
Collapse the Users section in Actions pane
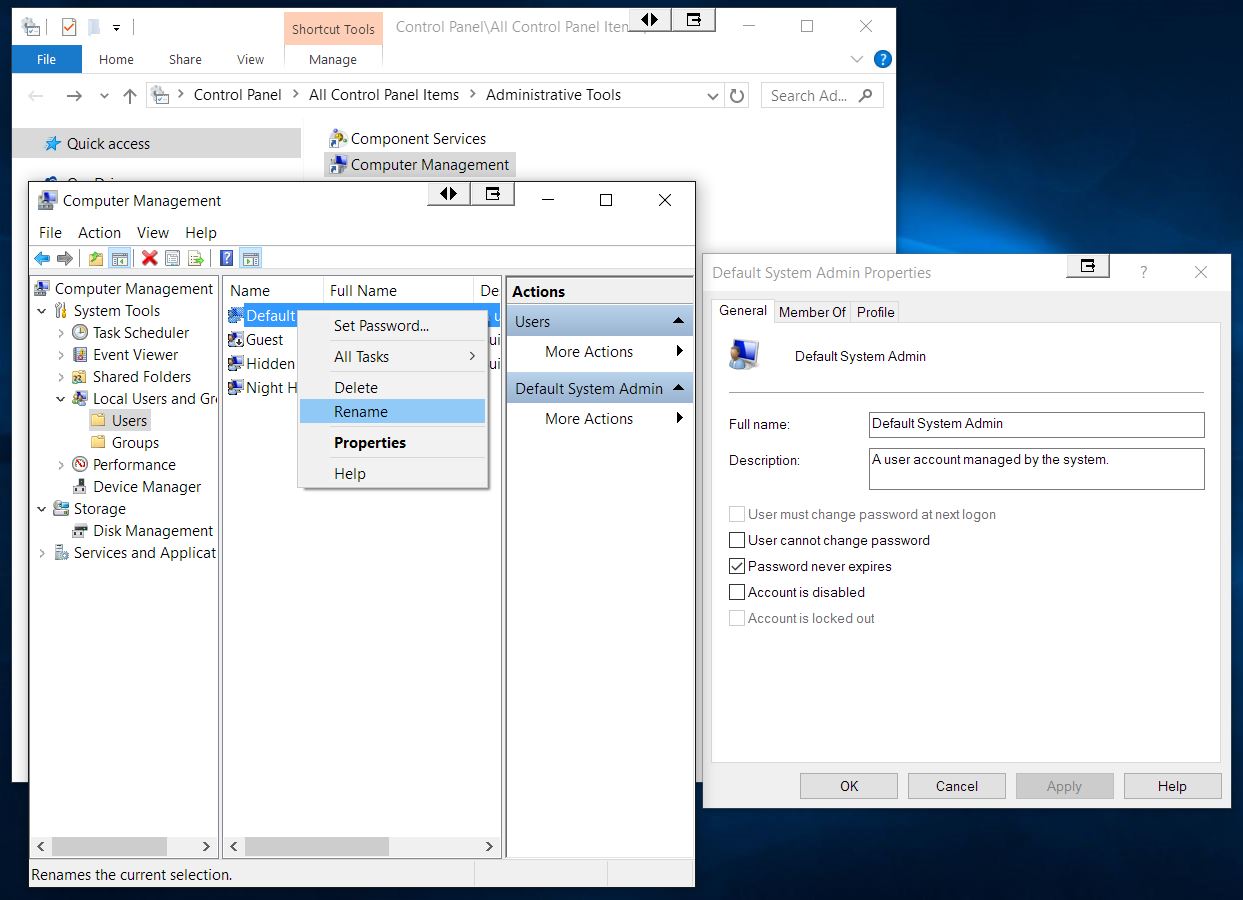point(679,321)
